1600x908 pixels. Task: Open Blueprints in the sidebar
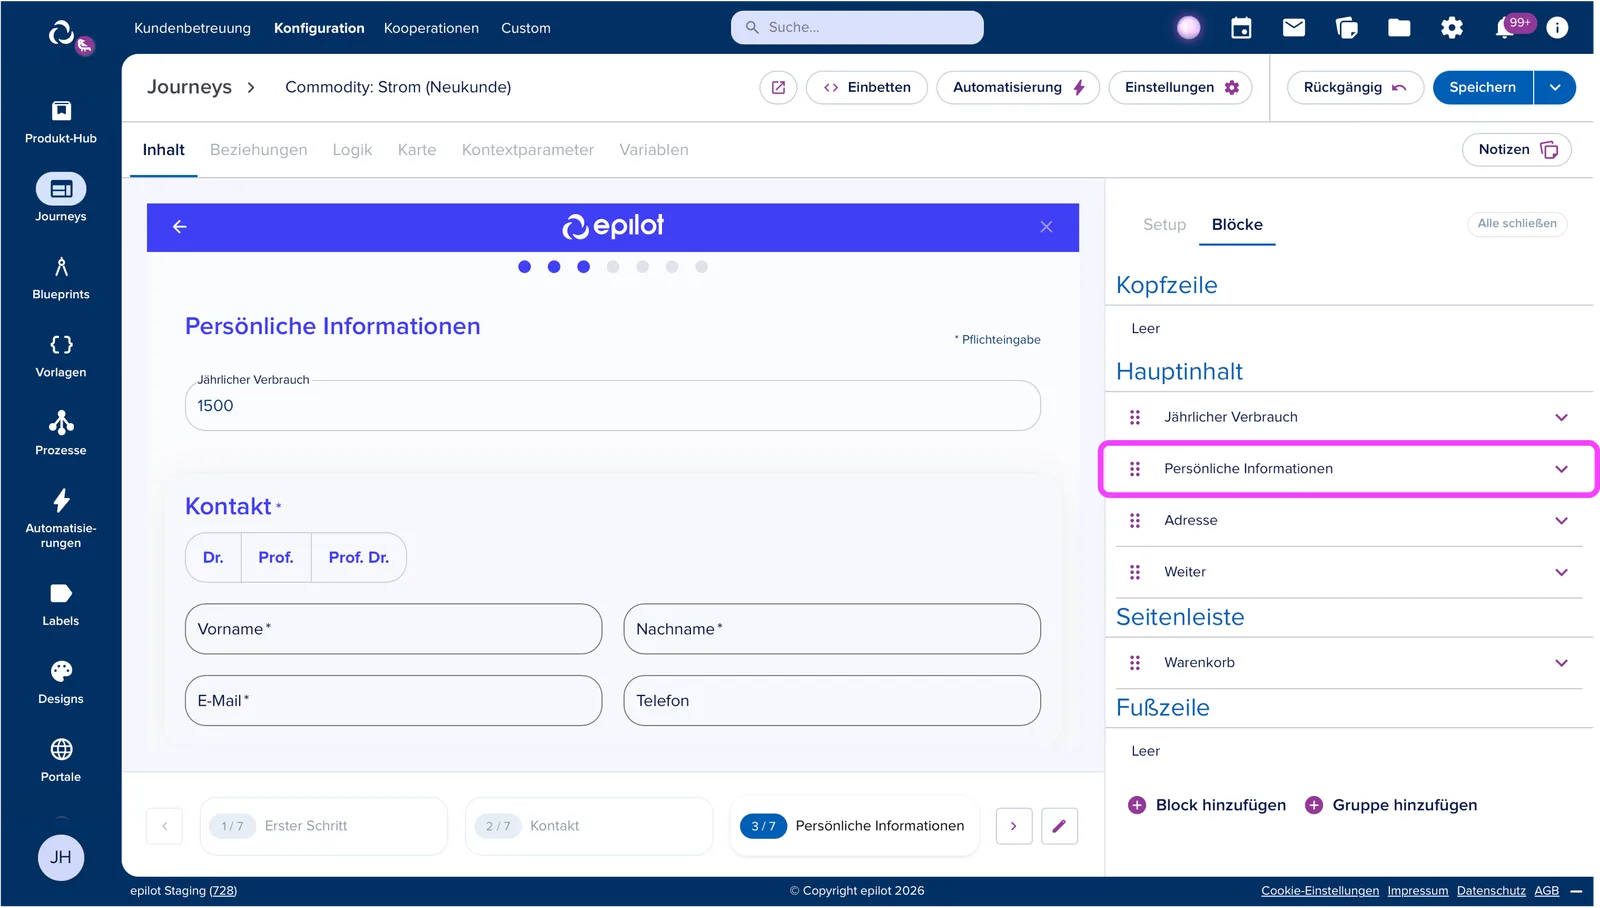pos(61,278)
